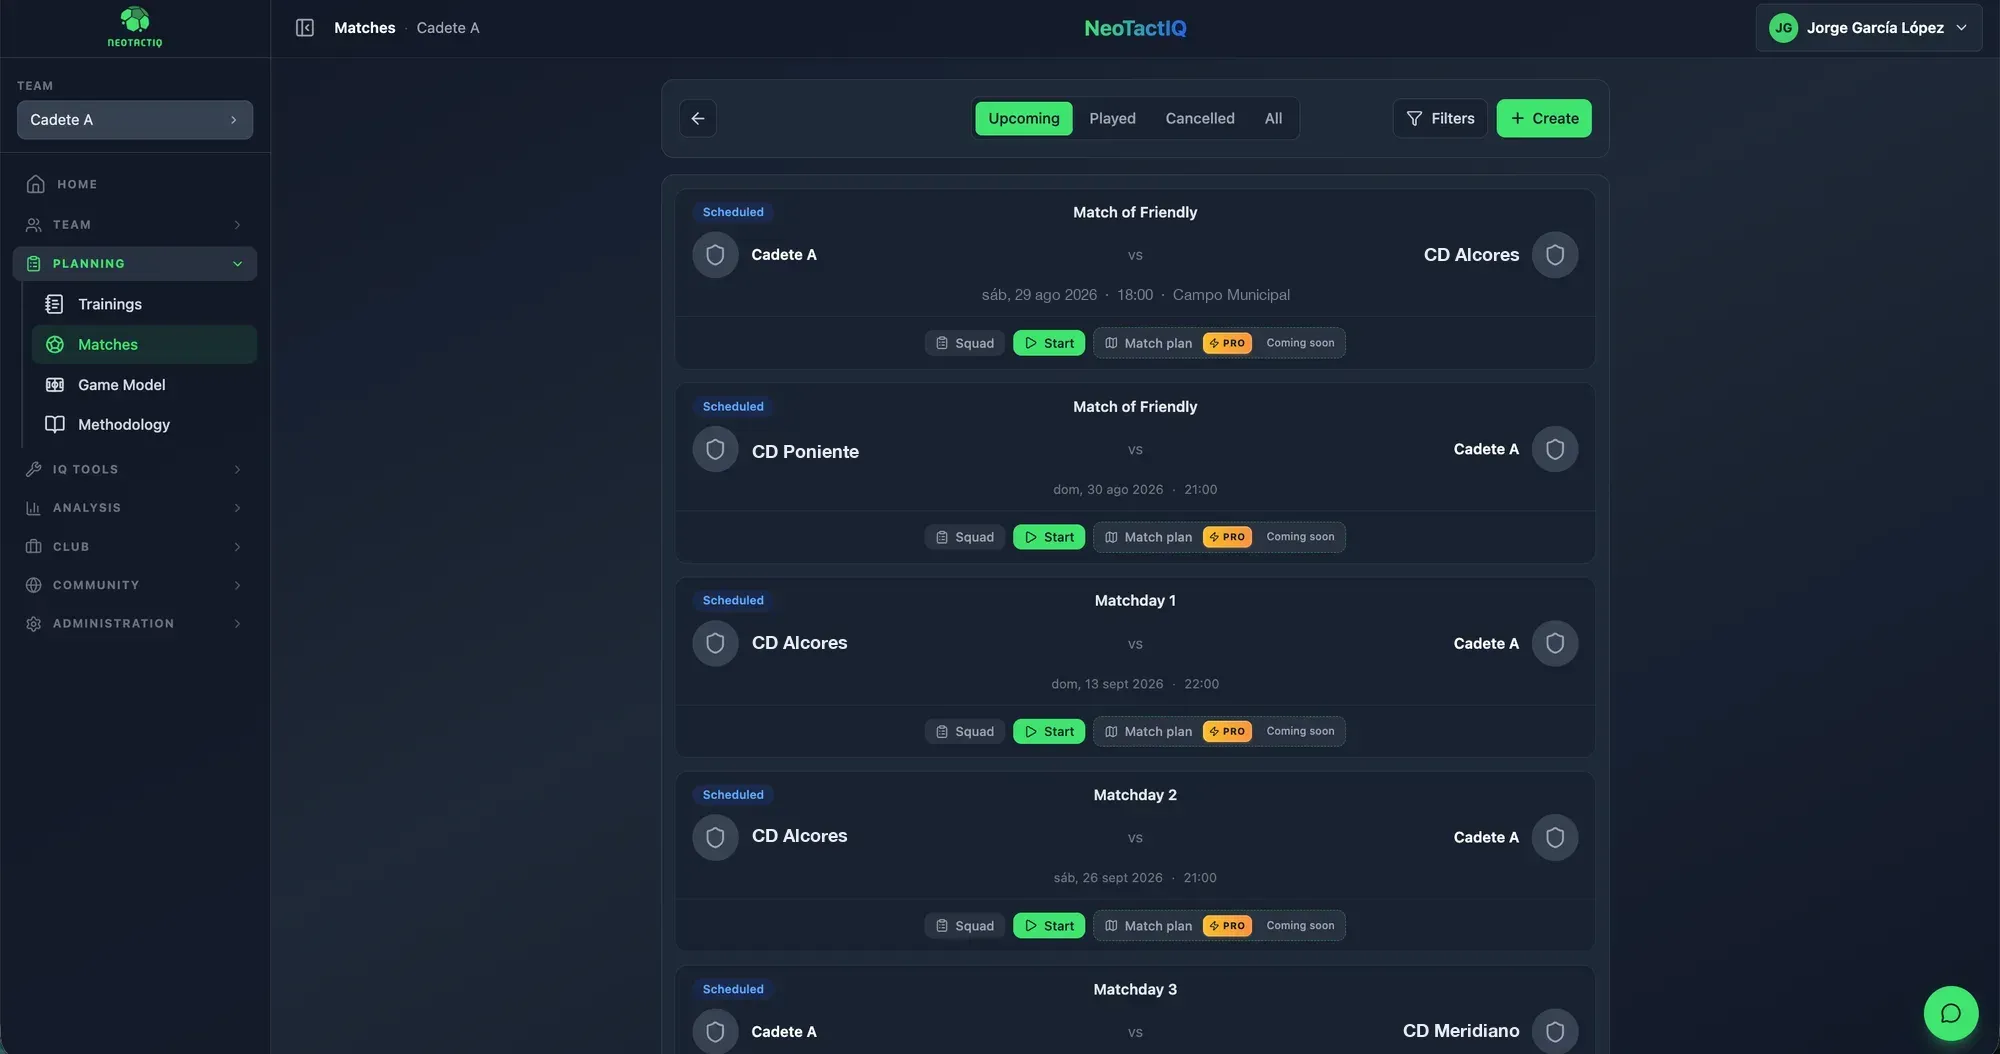This screenshot has height=1054, width=2000.
Task: Switch to the Cancelled tab
Action: coord(1200,118)
